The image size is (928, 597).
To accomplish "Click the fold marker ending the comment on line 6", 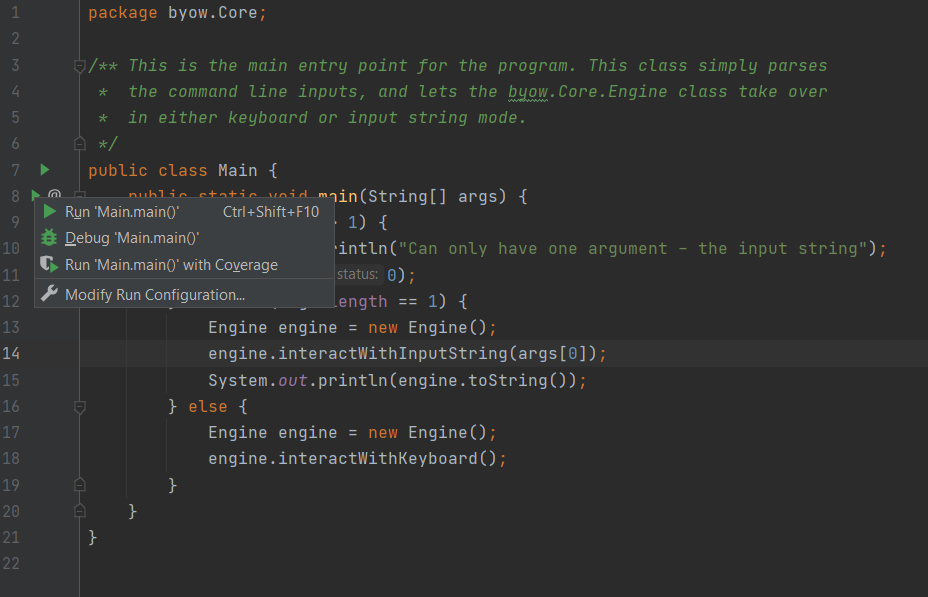I will pyautogui.click(x=79, y=143).
